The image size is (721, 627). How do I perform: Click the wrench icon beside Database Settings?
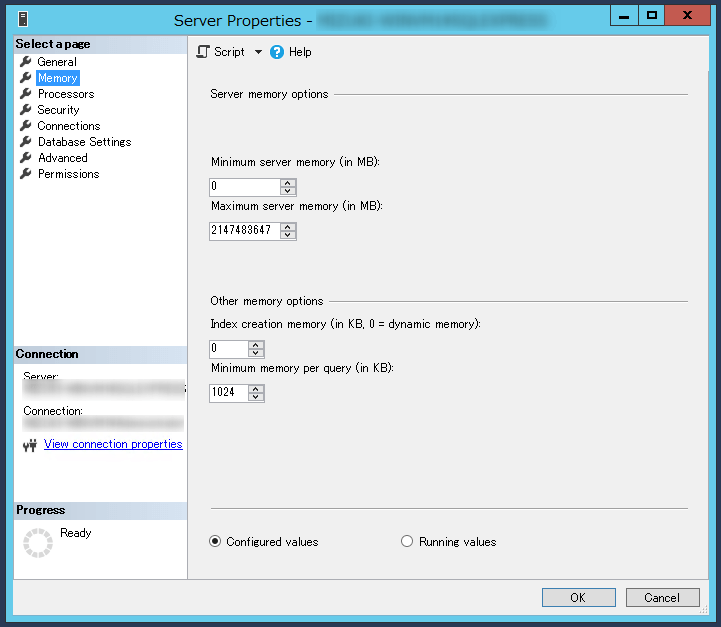tap(26, 141)
